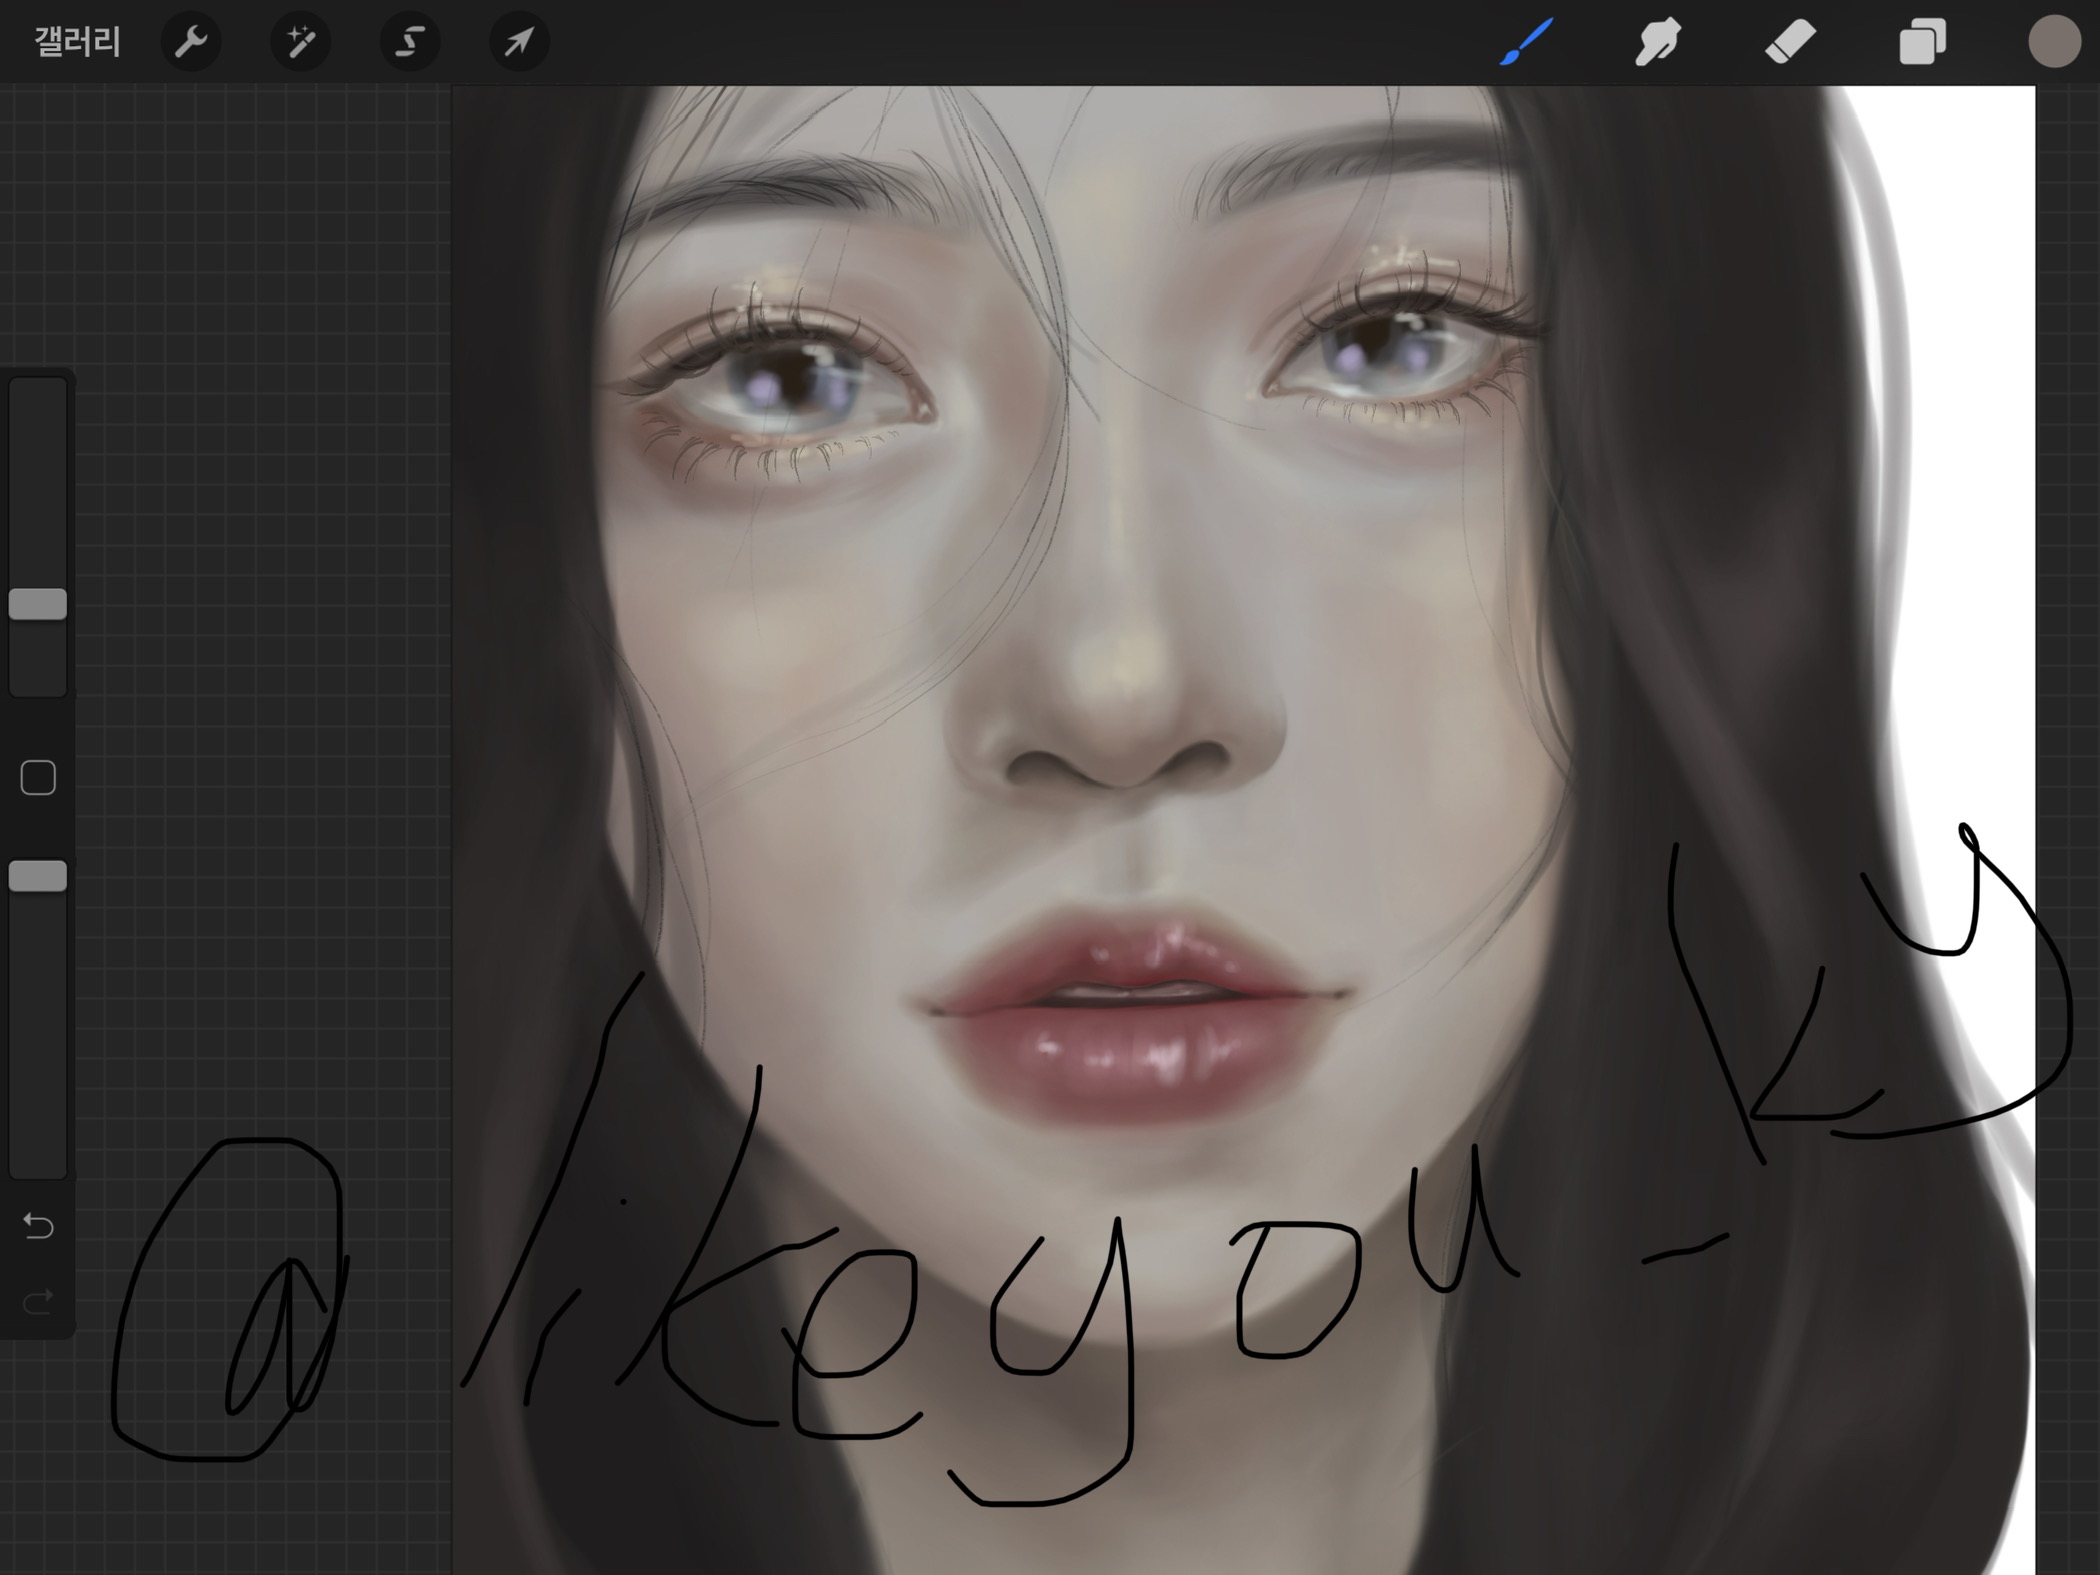This screenshot has width=2100, height=1575.
Task: Activate the Selection S-shaped tool
Action: pos(410,42)
